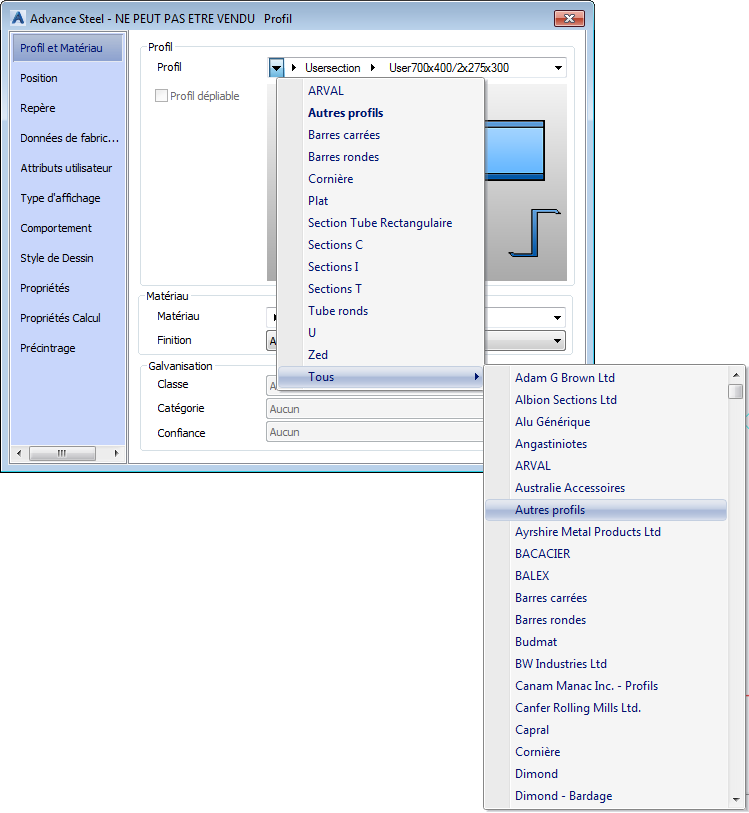Select Adam G Brown Ltd in submenu
This screenshot has height=813, width=749.
tap(606, 378)
